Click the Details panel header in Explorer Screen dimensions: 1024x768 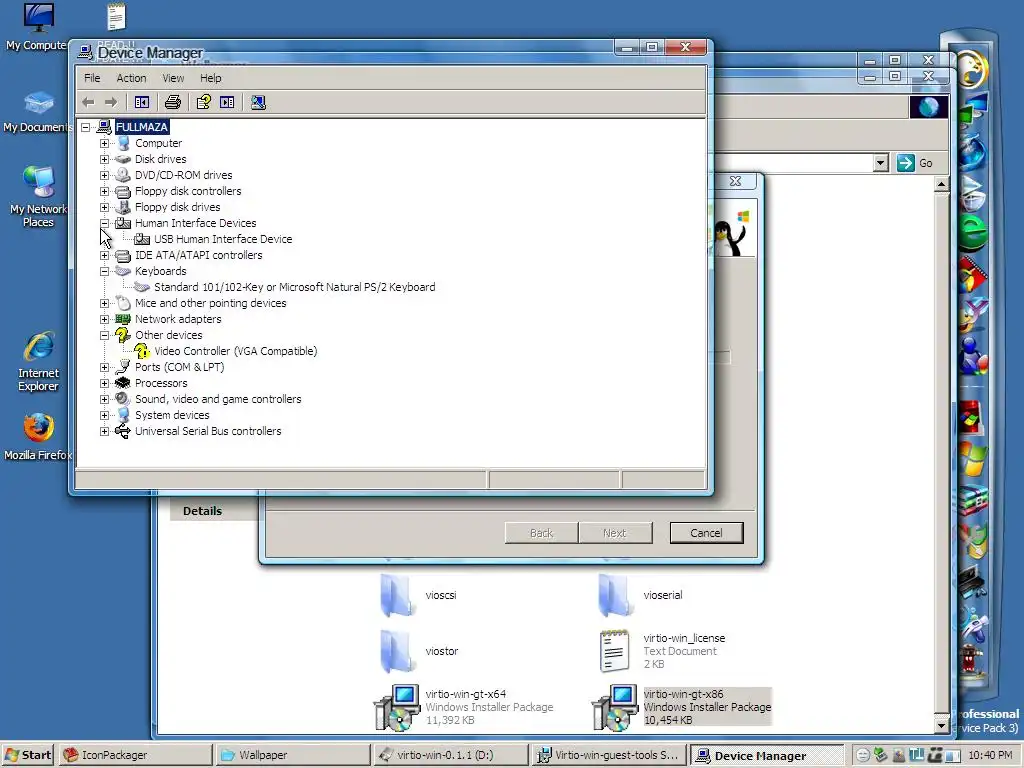click(x=202, y=511)
